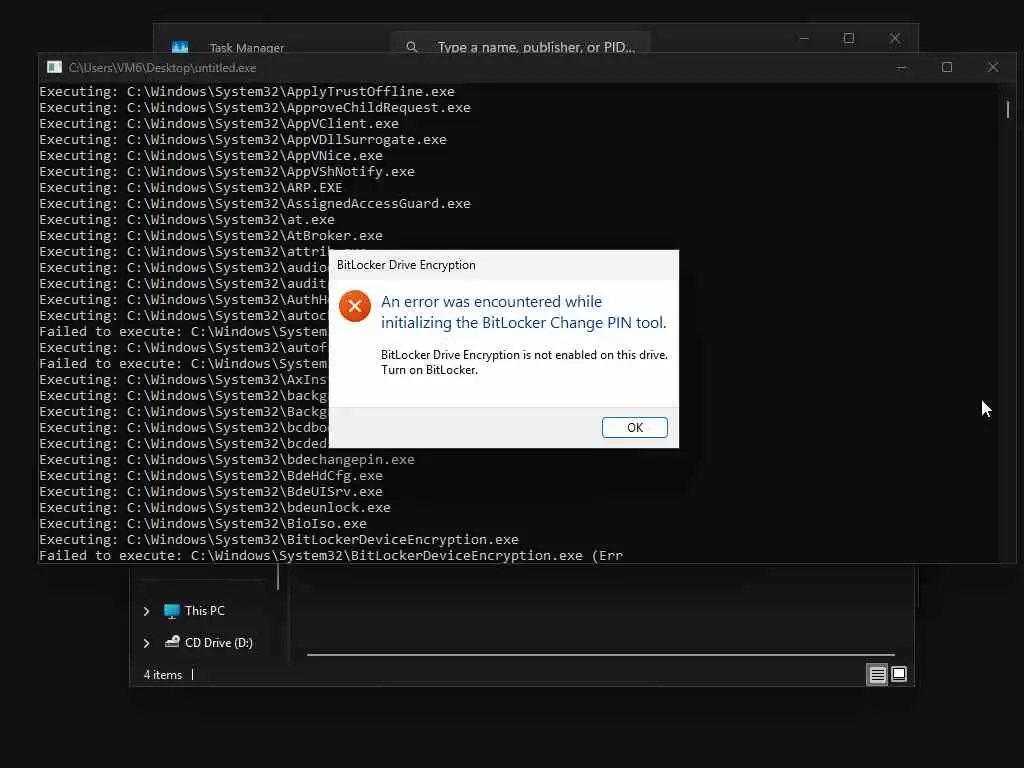
Task: Click the BitLocker Drive Encryption dialog title
Action: click(x=406, y=265)
